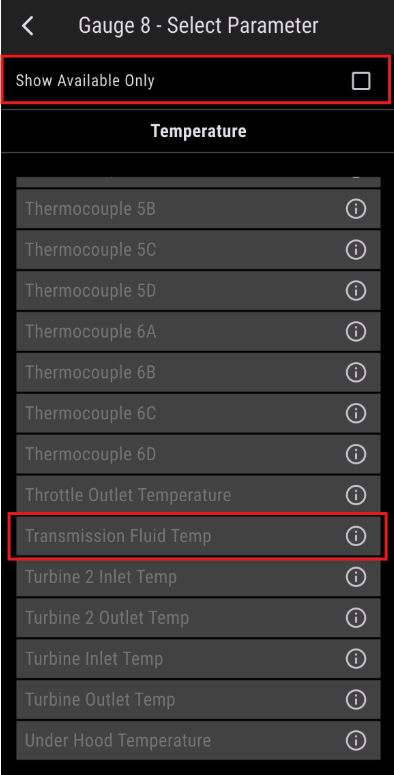Show info for Throttle Outlet Temperature

355,495
